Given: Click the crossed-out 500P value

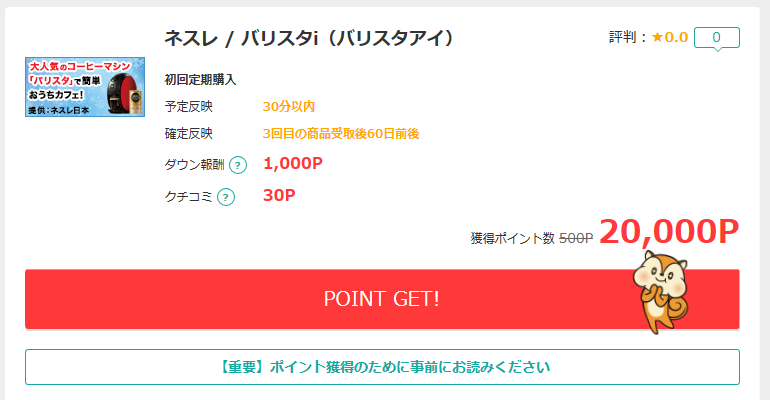Looking at the screenshot, I should (576, 238).
